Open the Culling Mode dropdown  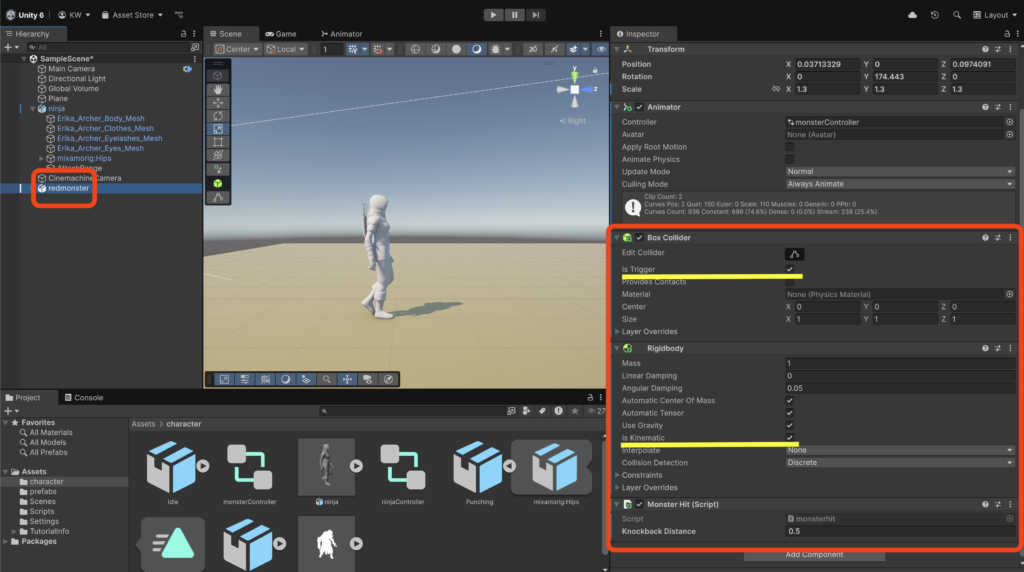(x=900, y=184)
